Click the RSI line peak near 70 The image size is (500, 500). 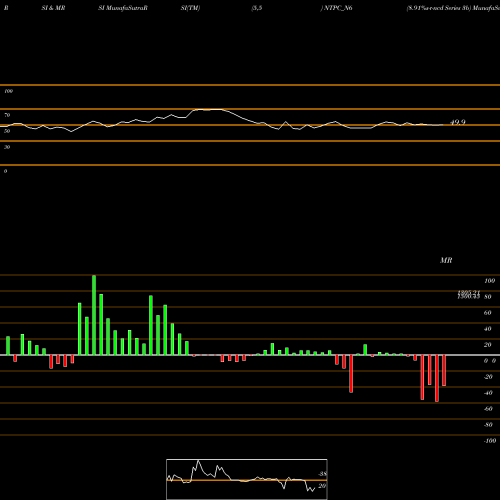pyautogui.click(x=208, y=109)
